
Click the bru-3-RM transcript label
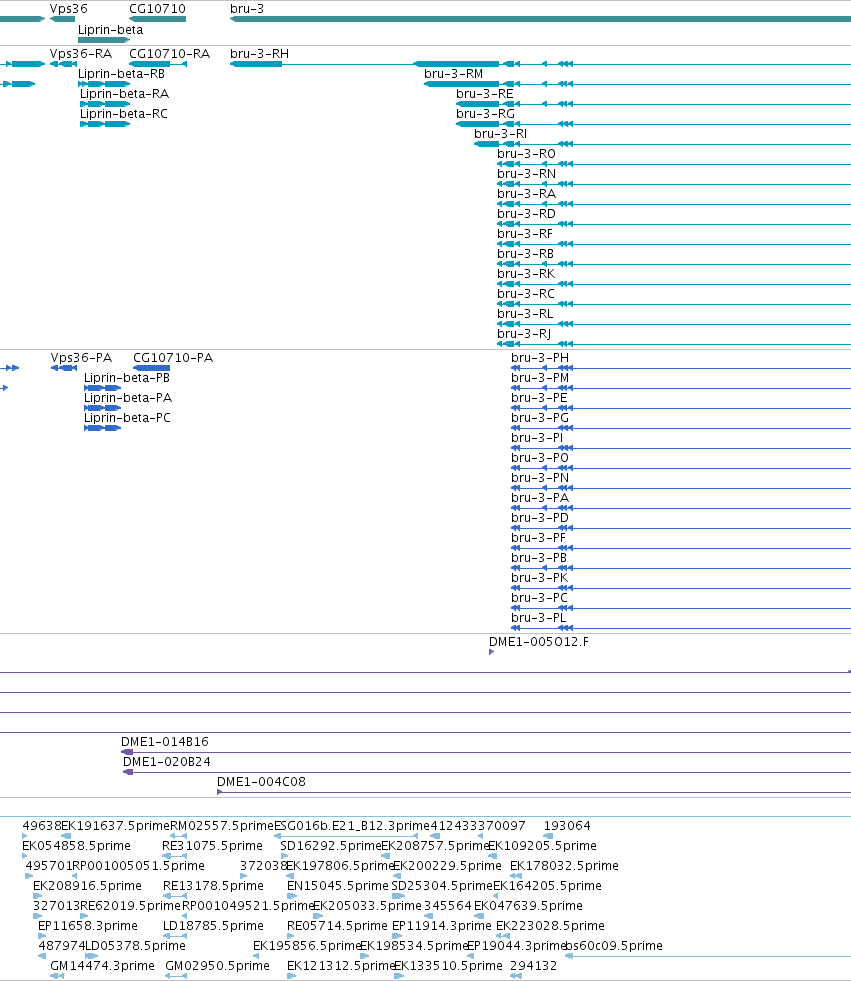[454, 74]
